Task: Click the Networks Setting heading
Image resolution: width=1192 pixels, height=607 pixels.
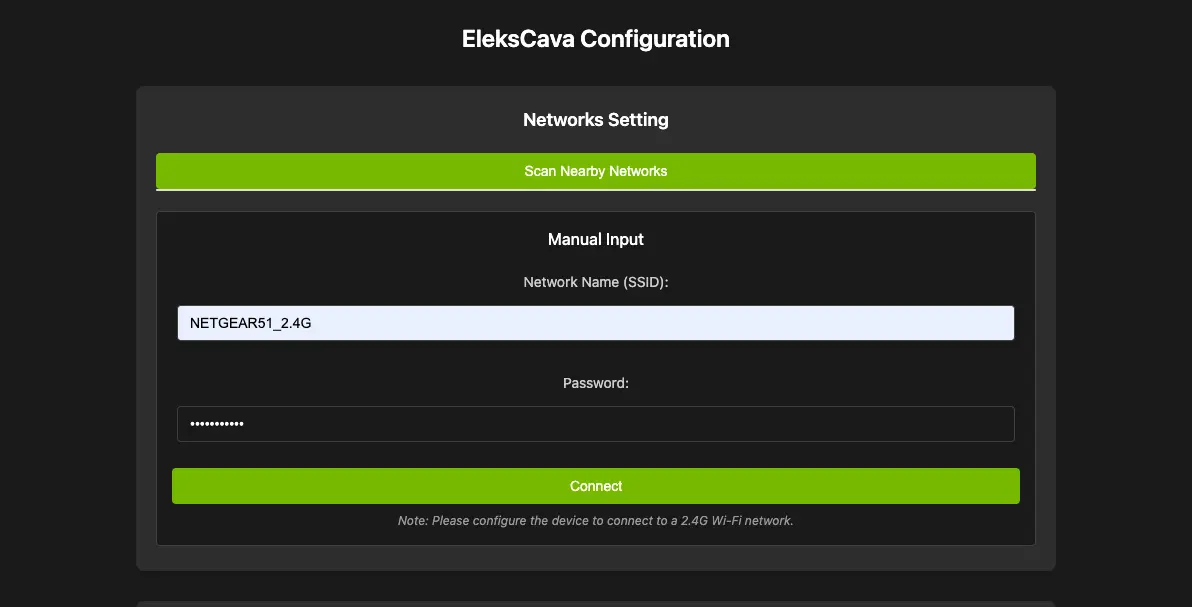Action: click(595, 119)
